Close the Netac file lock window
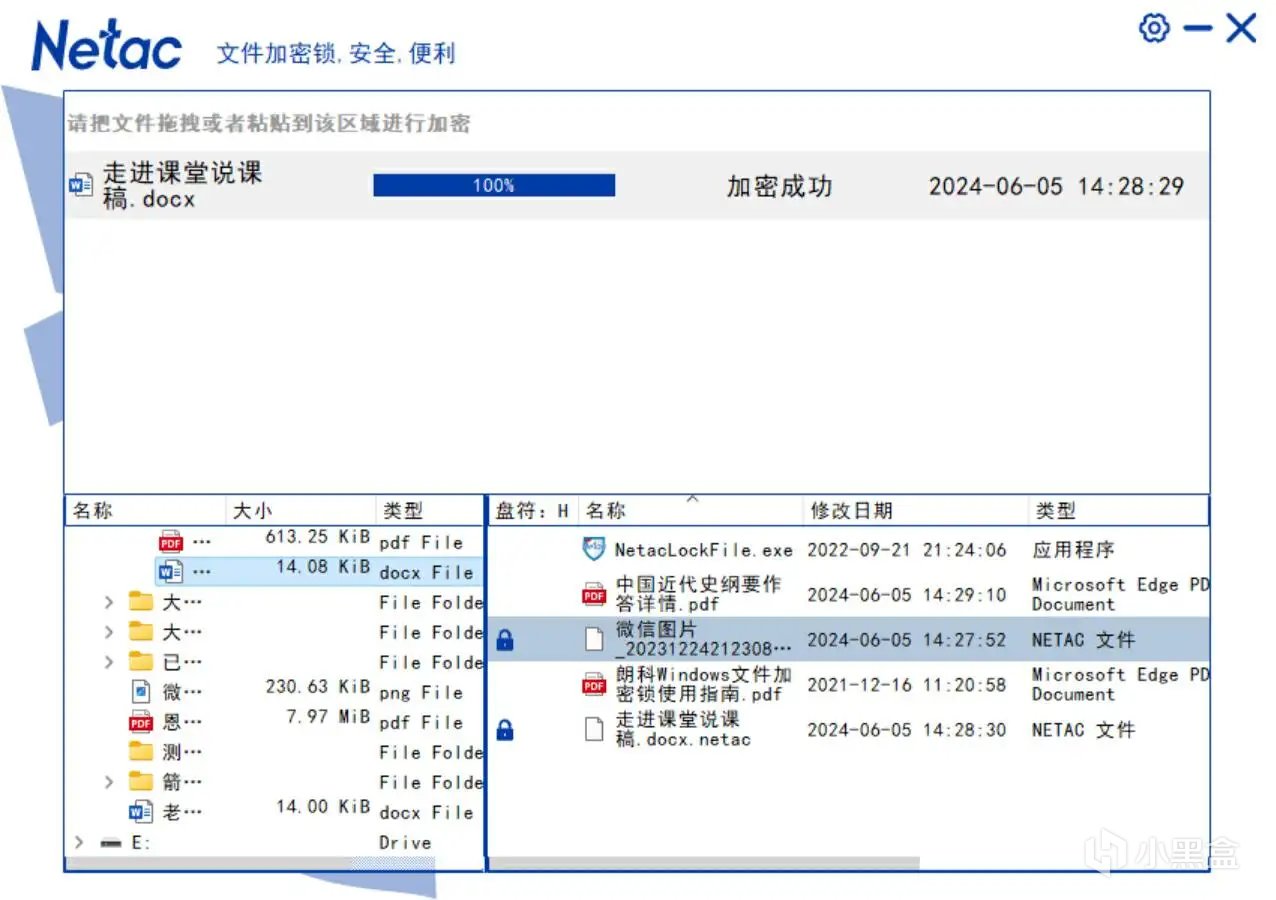Screen dimensions: 1276x900 1241,28
